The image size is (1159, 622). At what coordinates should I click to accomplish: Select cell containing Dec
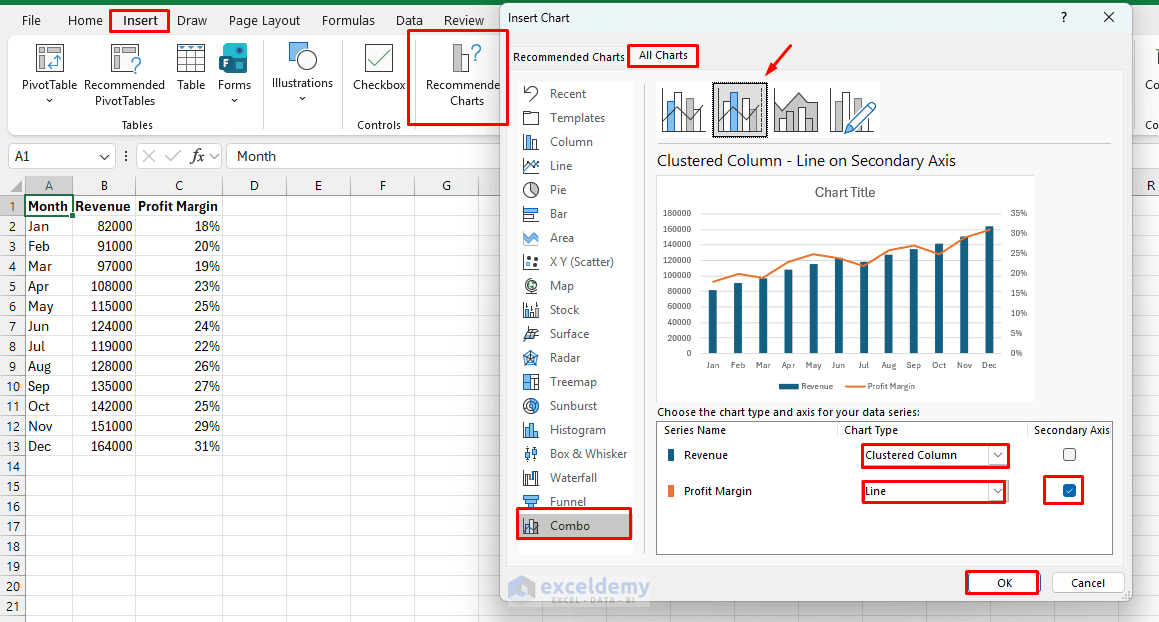49,446
